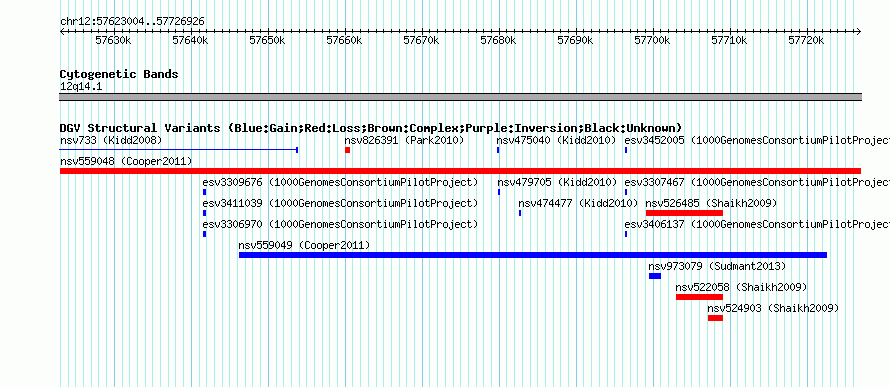This screenshot has width=890, height=387.
Task: Select the long red nsv559048 loss bar
Action: [460, 171]
